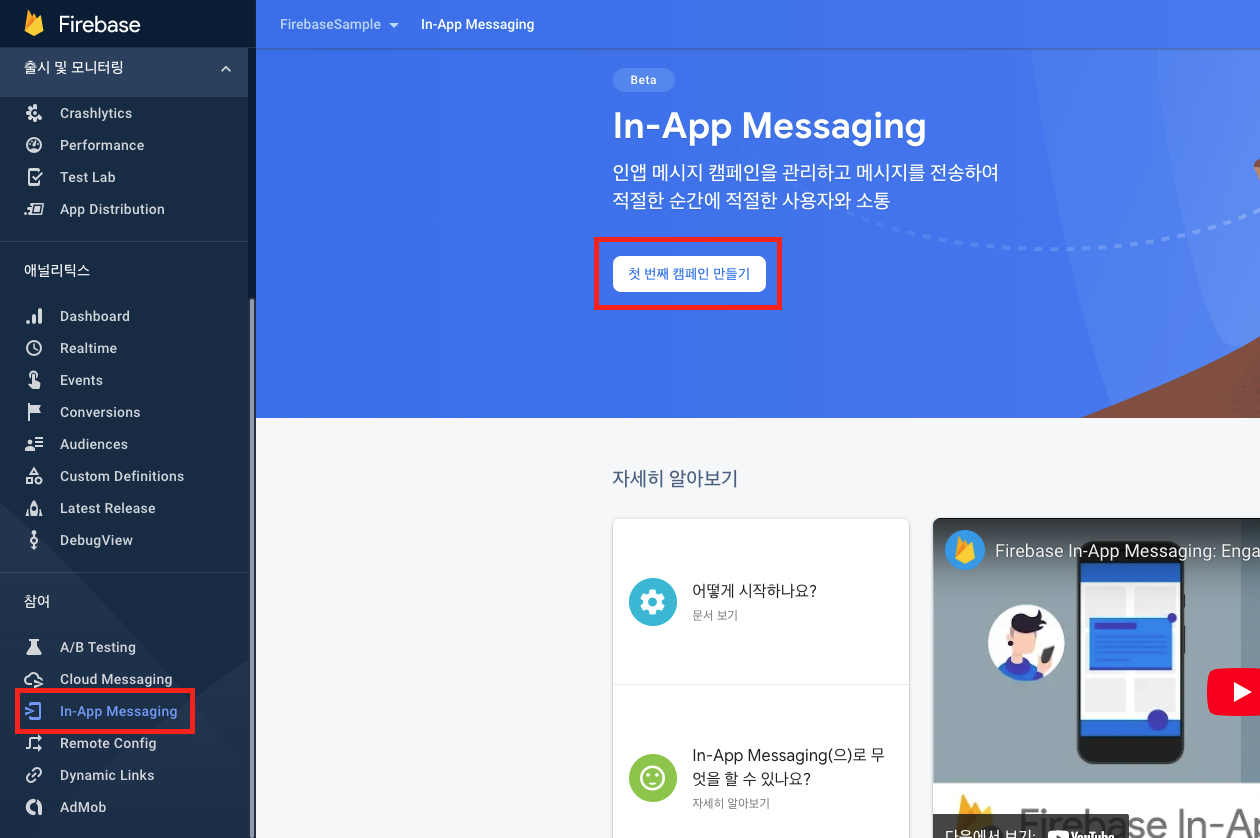Click the A/B Testing flask icon

[x=34, y=647]
